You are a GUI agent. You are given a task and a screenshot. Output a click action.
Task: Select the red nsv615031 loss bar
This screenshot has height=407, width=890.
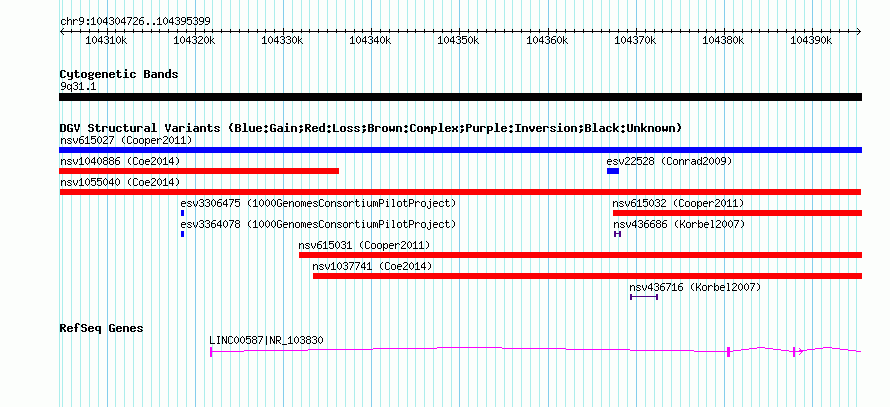pos(581,255)
